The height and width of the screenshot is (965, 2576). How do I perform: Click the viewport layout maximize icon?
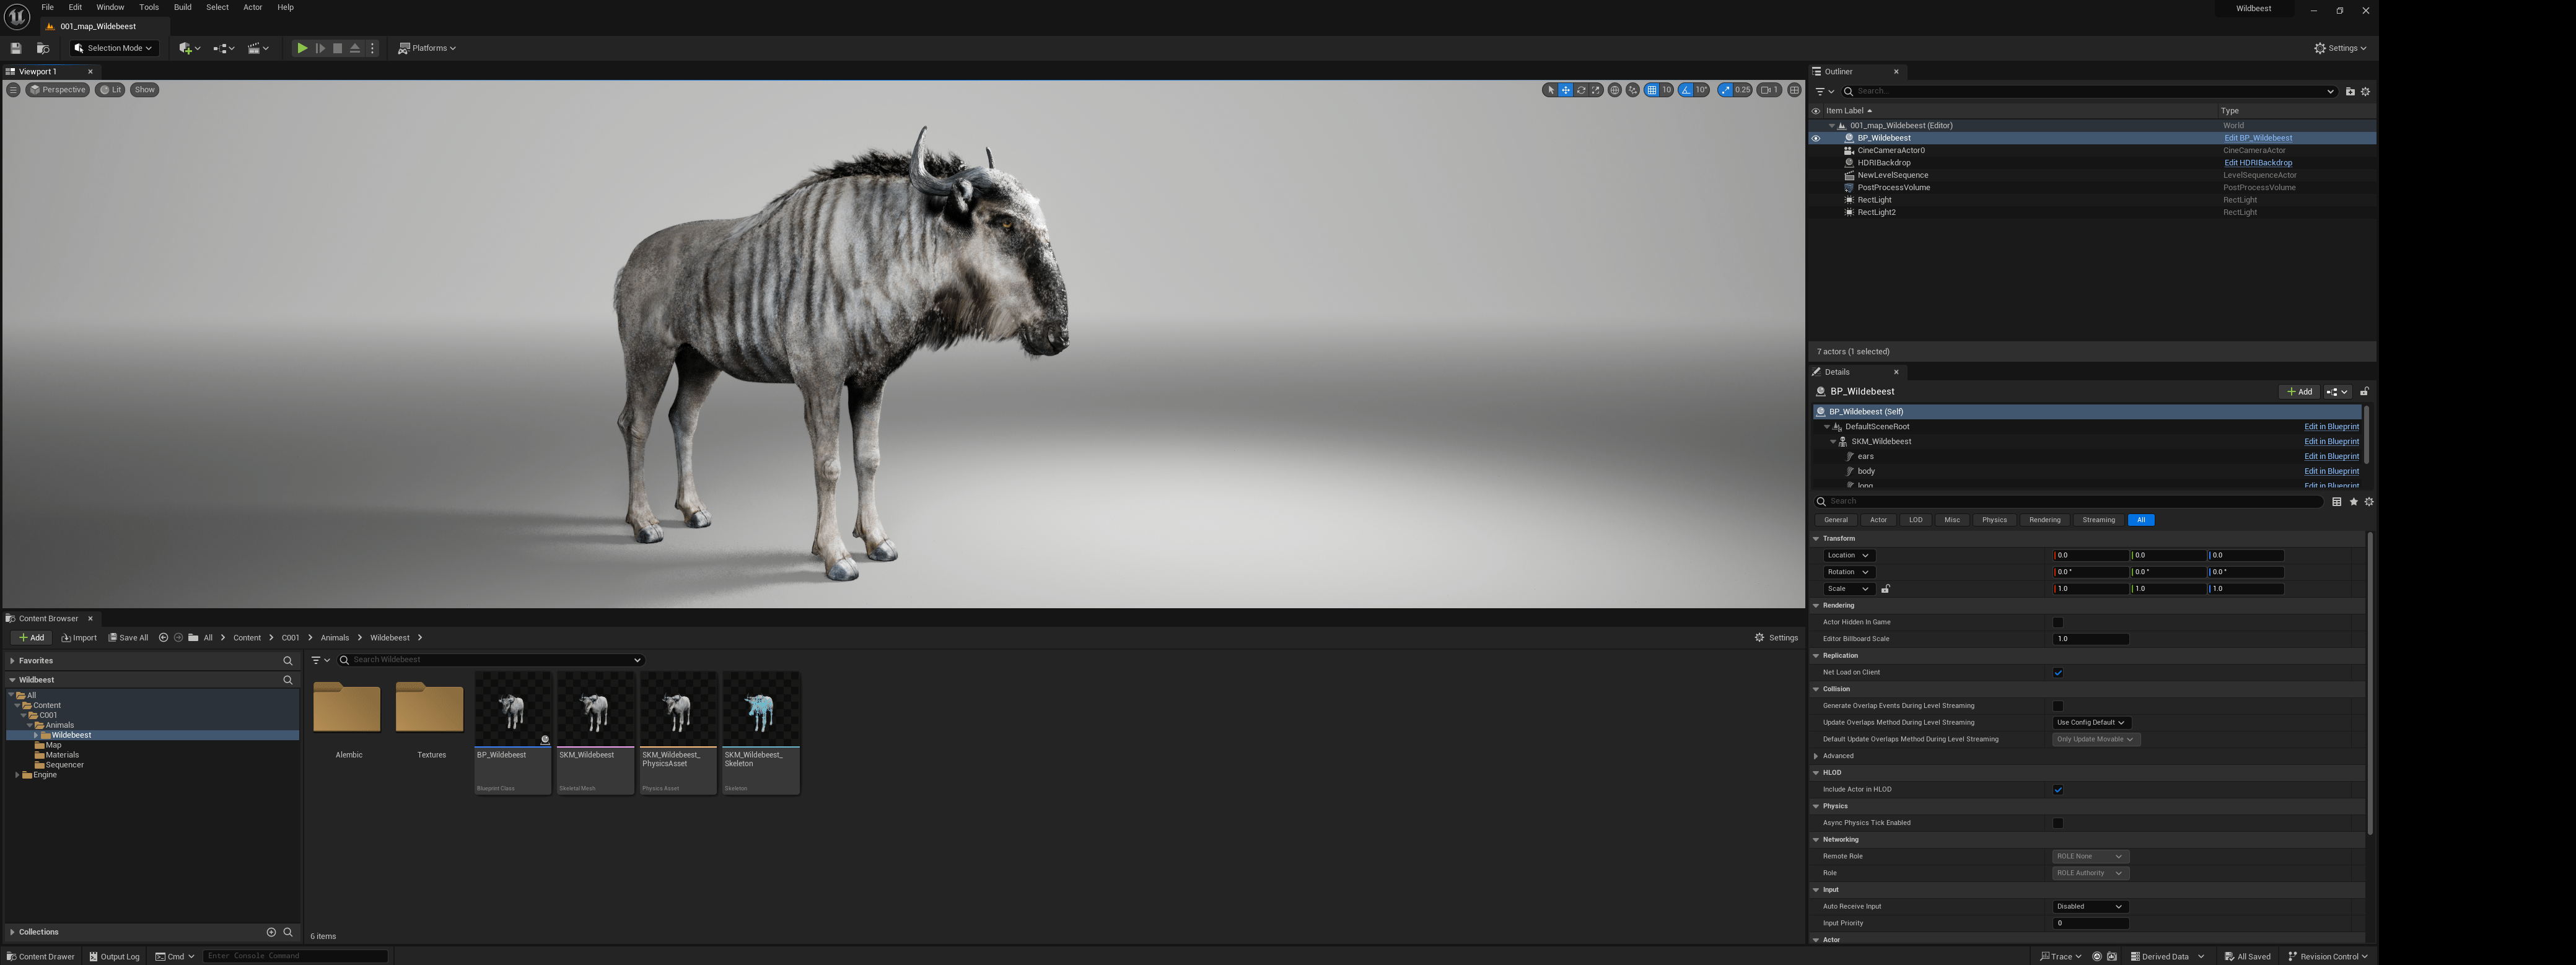(x=1794, y=90)
